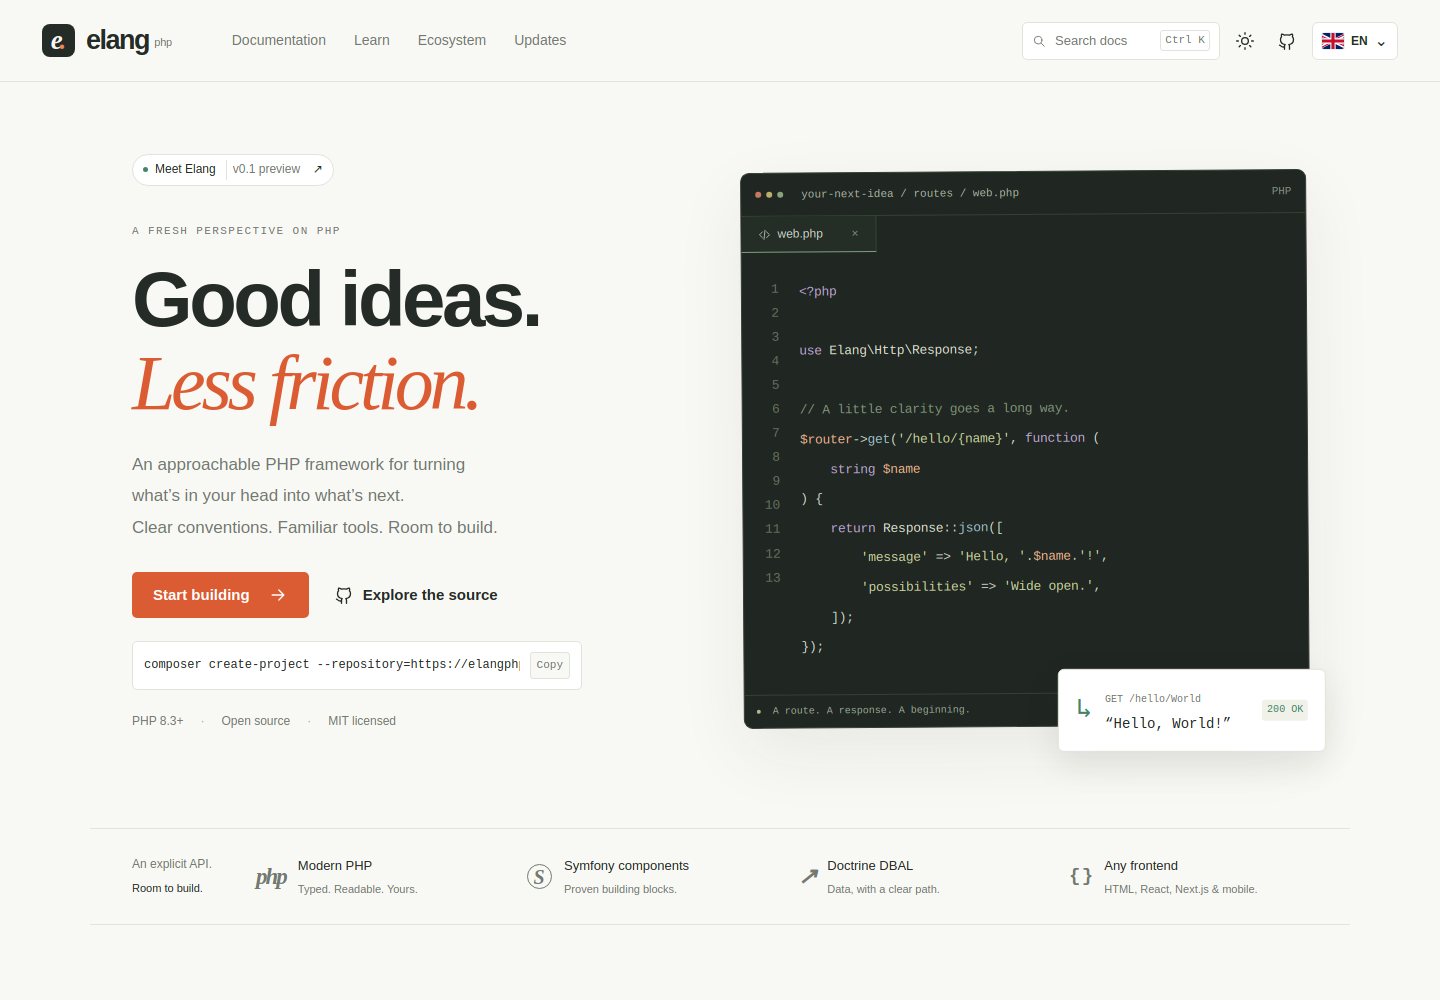Click code file icon on web.php tab
The height and width of the screenshot is (1000, 1440).
click(x=764, y=234)
